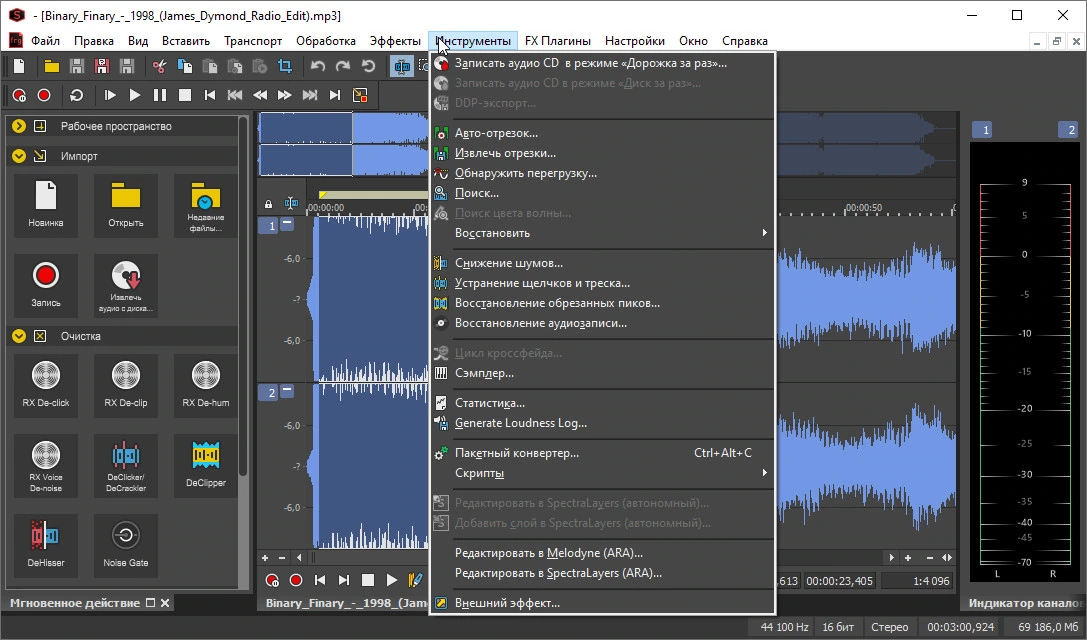Choose Авто-отрезок from the menu
The image size is (1087, 640).
click(602, 133)
